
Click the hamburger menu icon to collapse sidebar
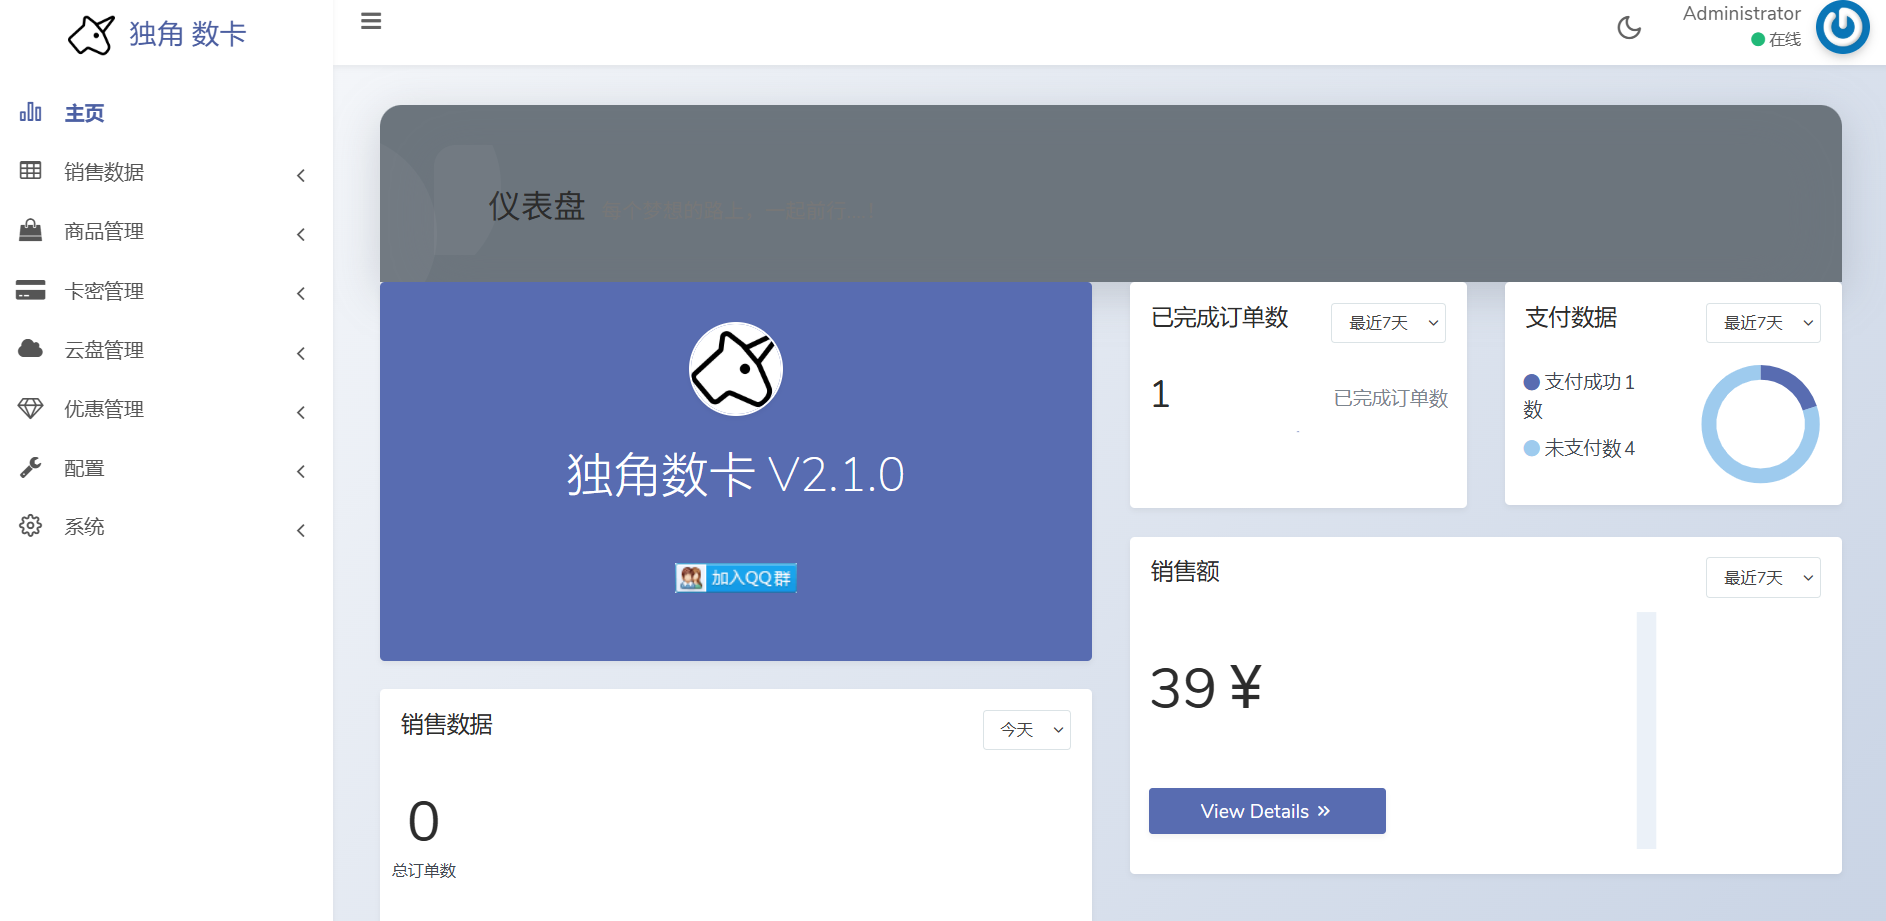point(371,21)
